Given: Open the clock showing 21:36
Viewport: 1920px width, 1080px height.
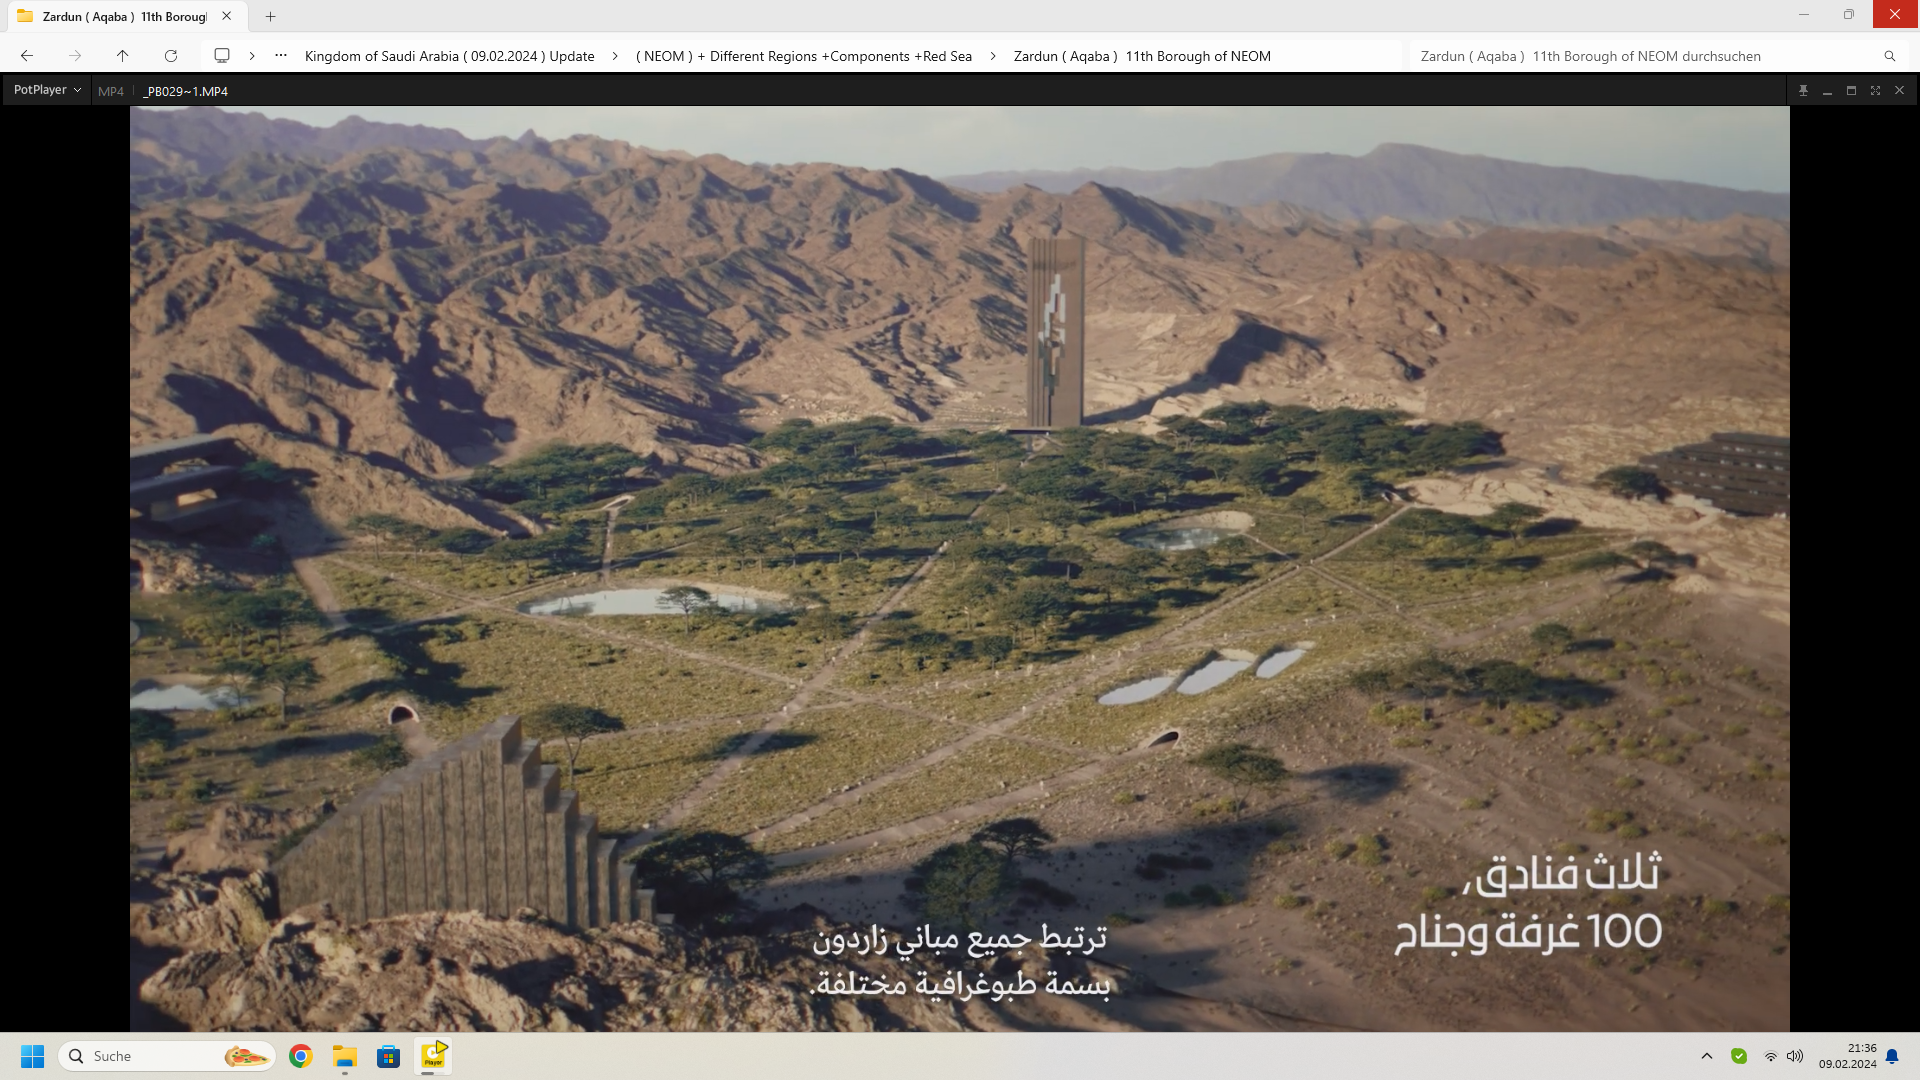Looking at the screenshot, I should pos(1848,1056).
